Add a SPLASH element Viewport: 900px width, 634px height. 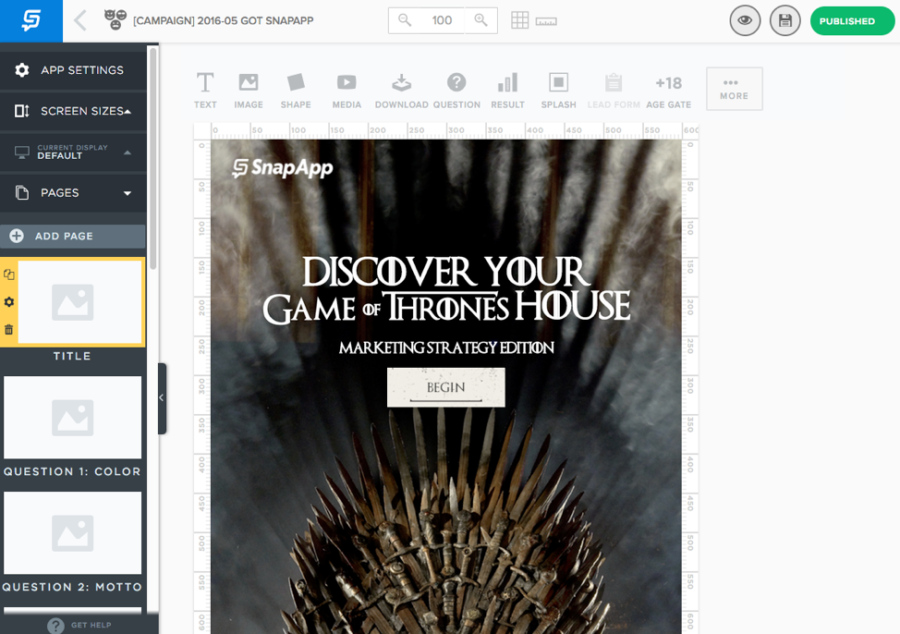pos(558,90)
